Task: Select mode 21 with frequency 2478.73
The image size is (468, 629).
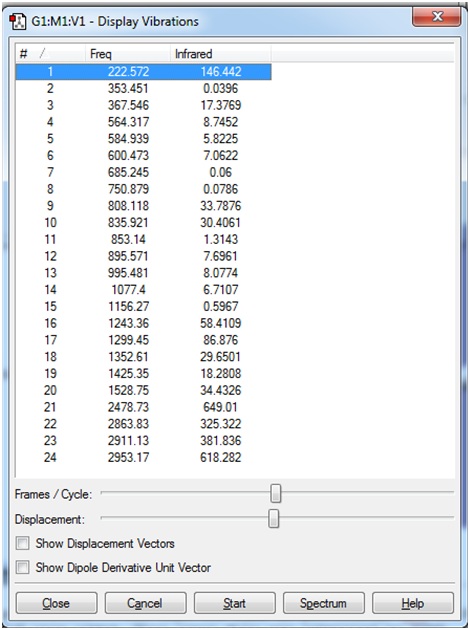Action: pos(144,407)
